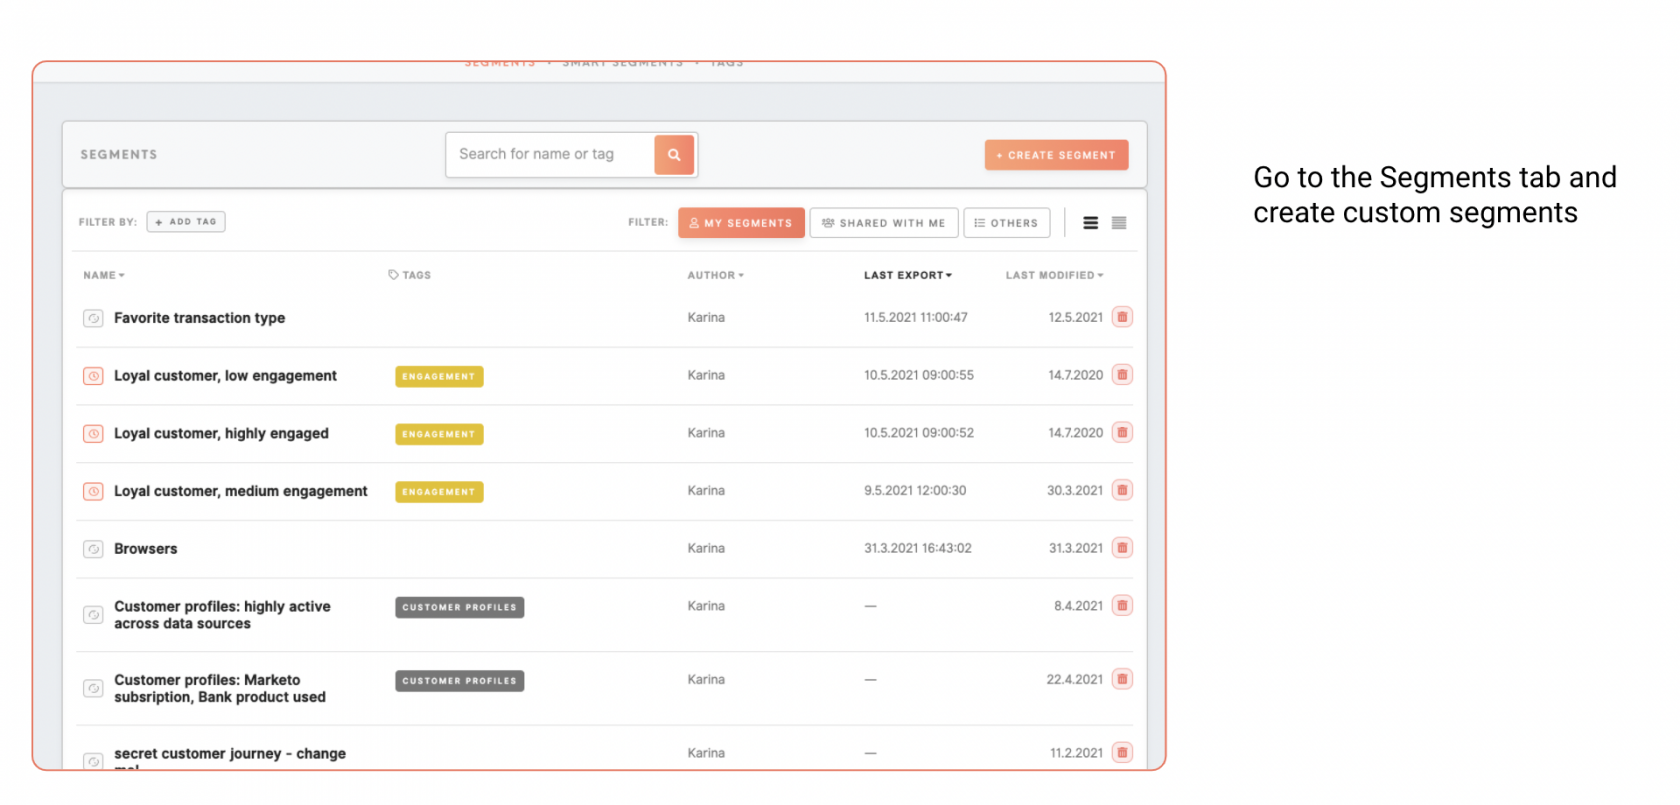The image size is (1680, 805).
Task: Sort by the Last Modified column
Action: tap(1054, 275)
